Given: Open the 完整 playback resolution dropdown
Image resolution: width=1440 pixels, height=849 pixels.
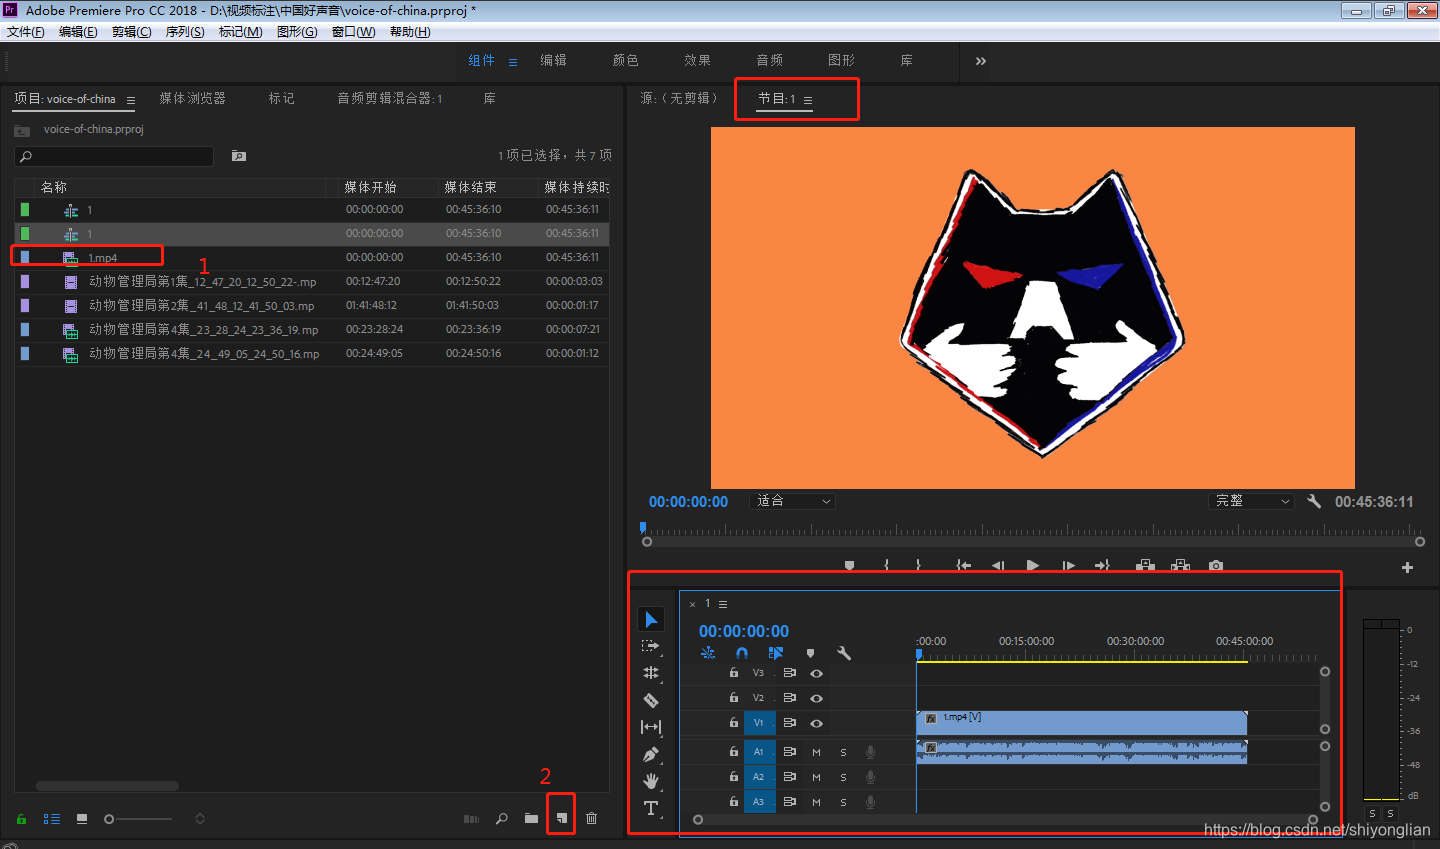Looking at the screenshot, I should click(x=1252, y=501).
